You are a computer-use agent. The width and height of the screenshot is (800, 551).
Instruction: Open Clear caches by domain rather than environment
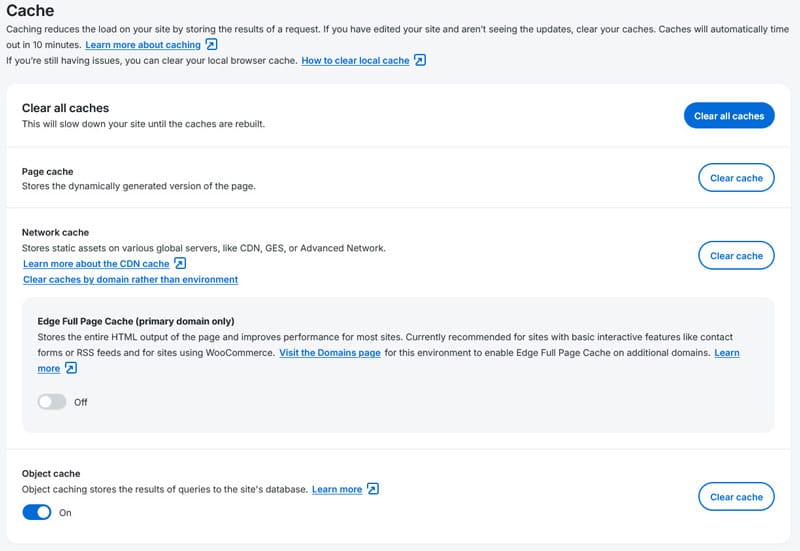(131, 280)
